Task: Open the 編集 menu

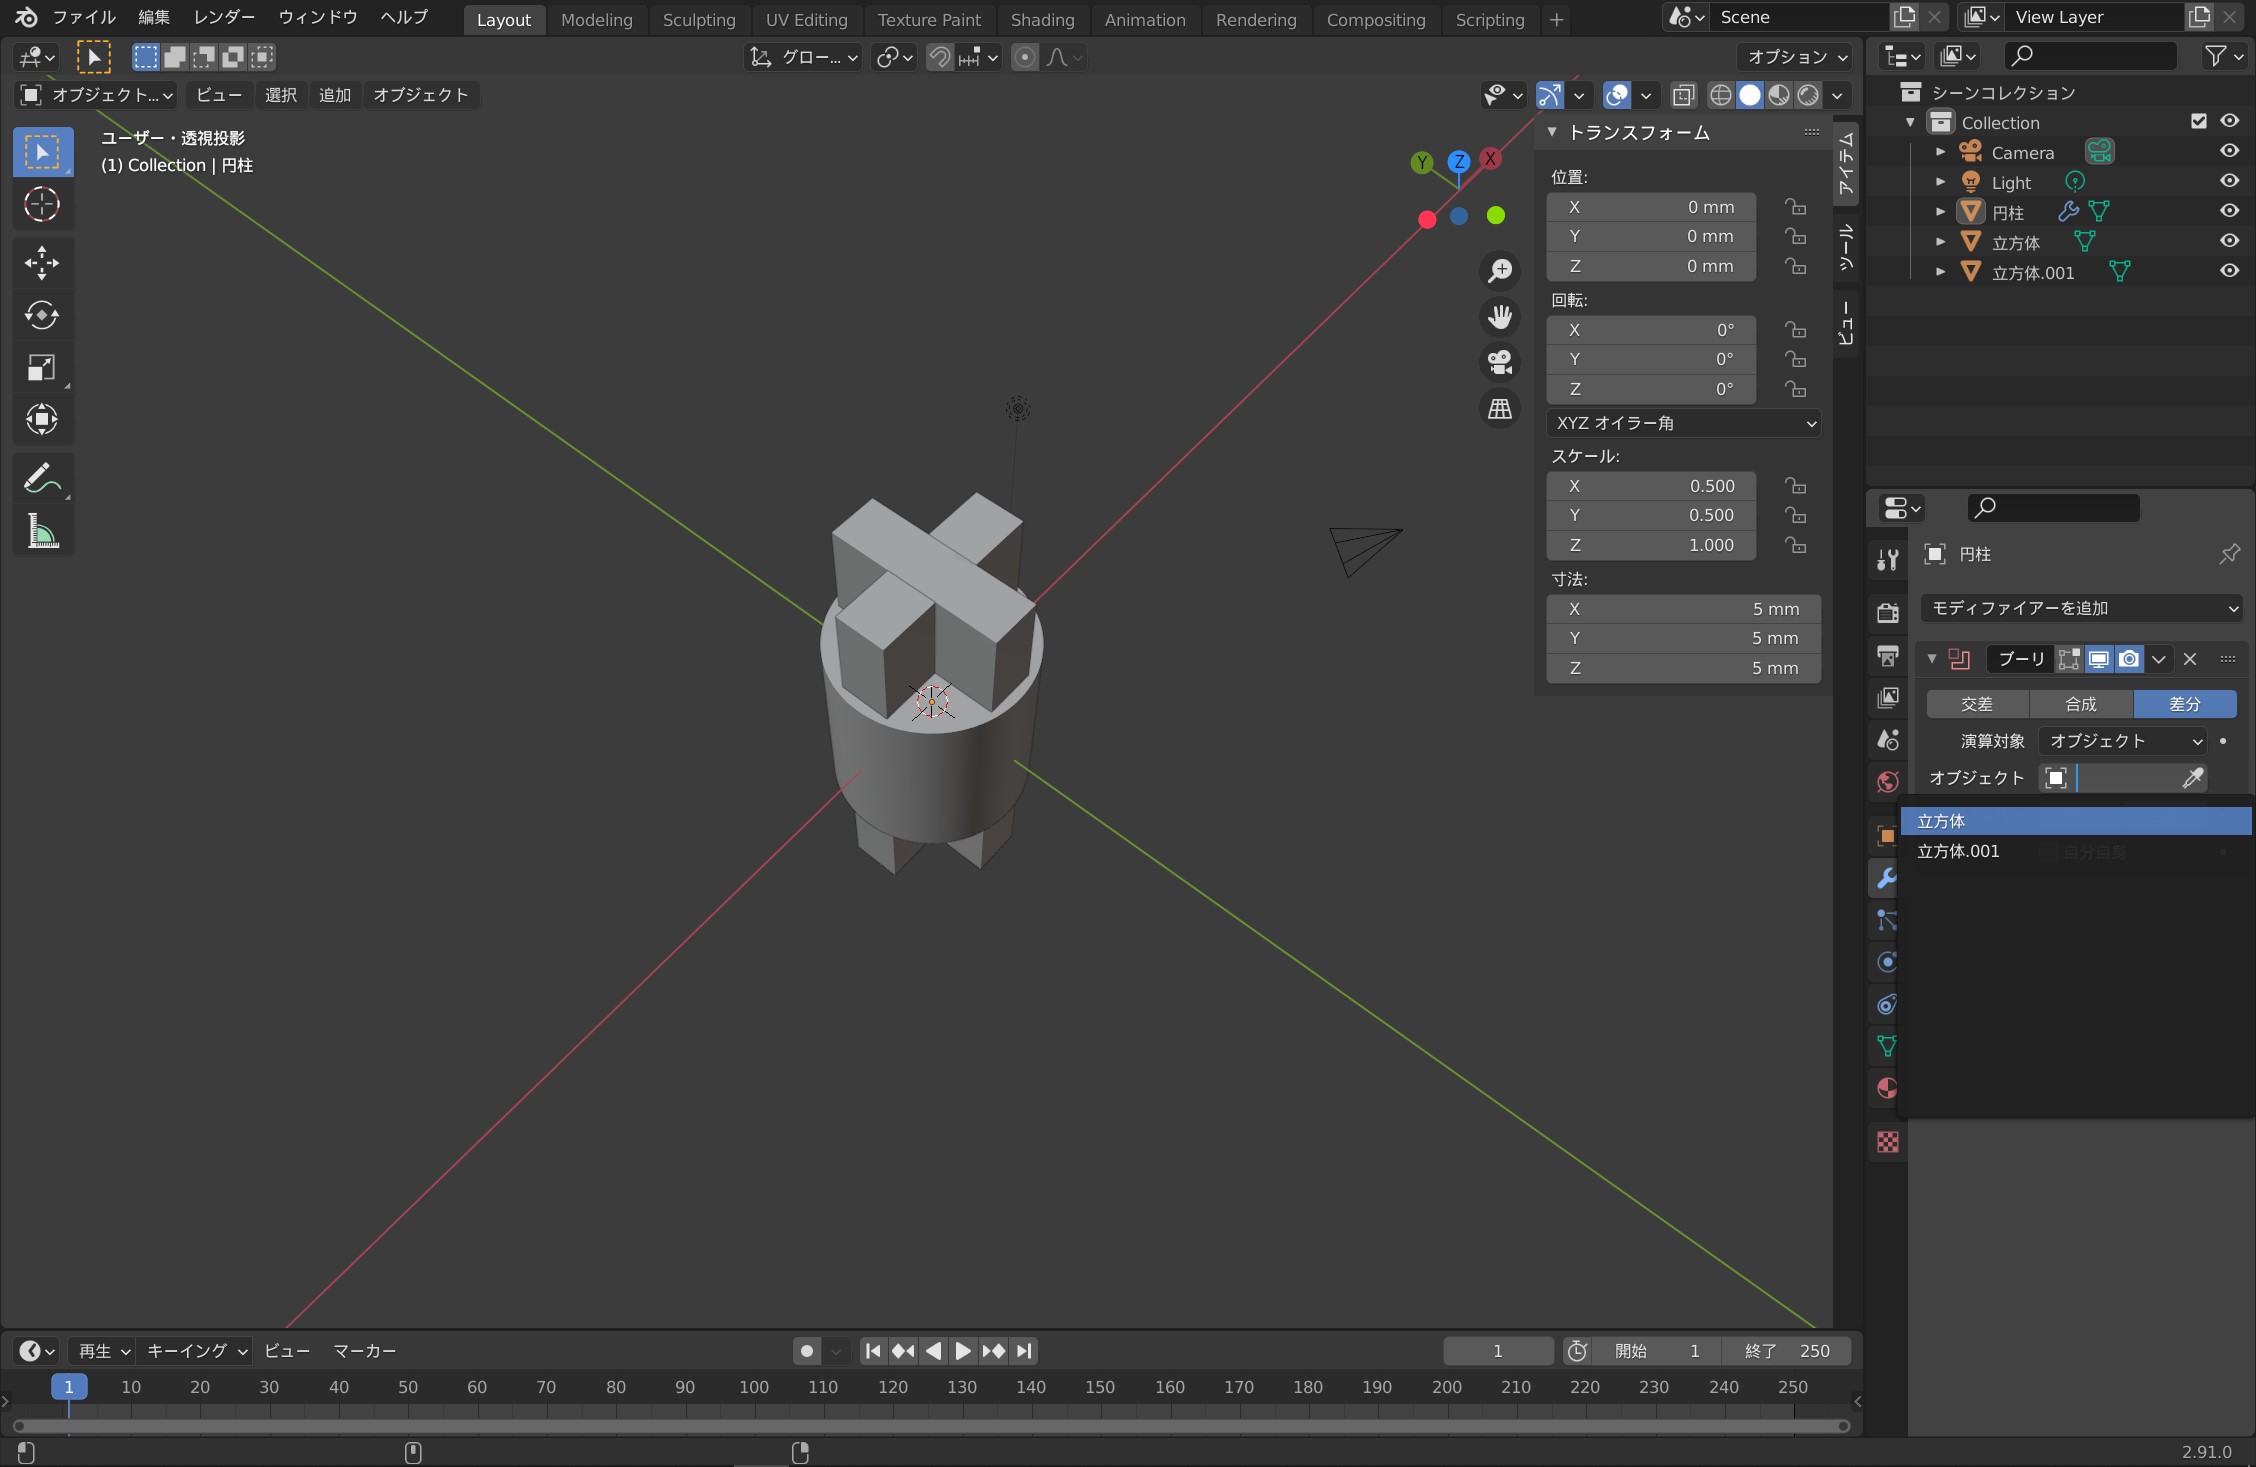Action: point(154,17)
